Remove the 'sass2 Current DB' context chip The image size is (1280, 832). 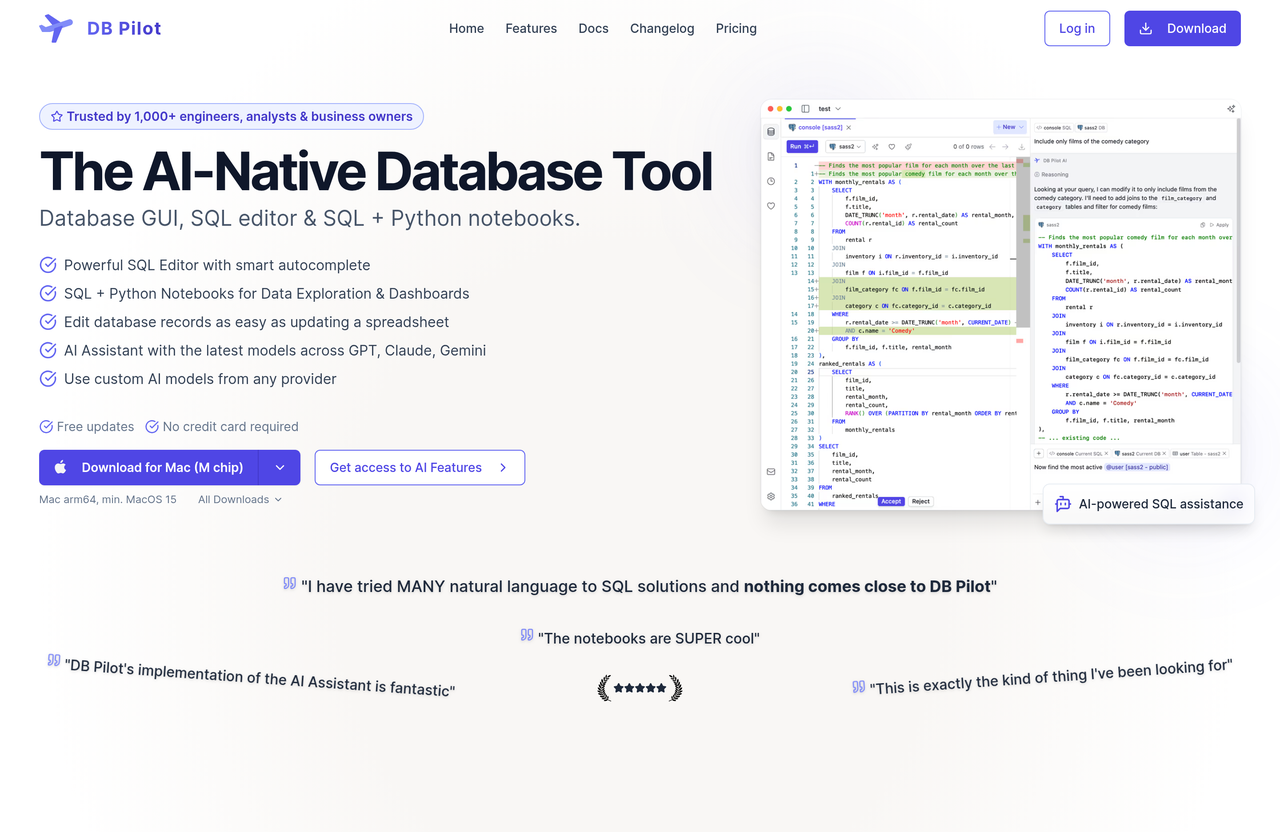[x=1164, y=453]
